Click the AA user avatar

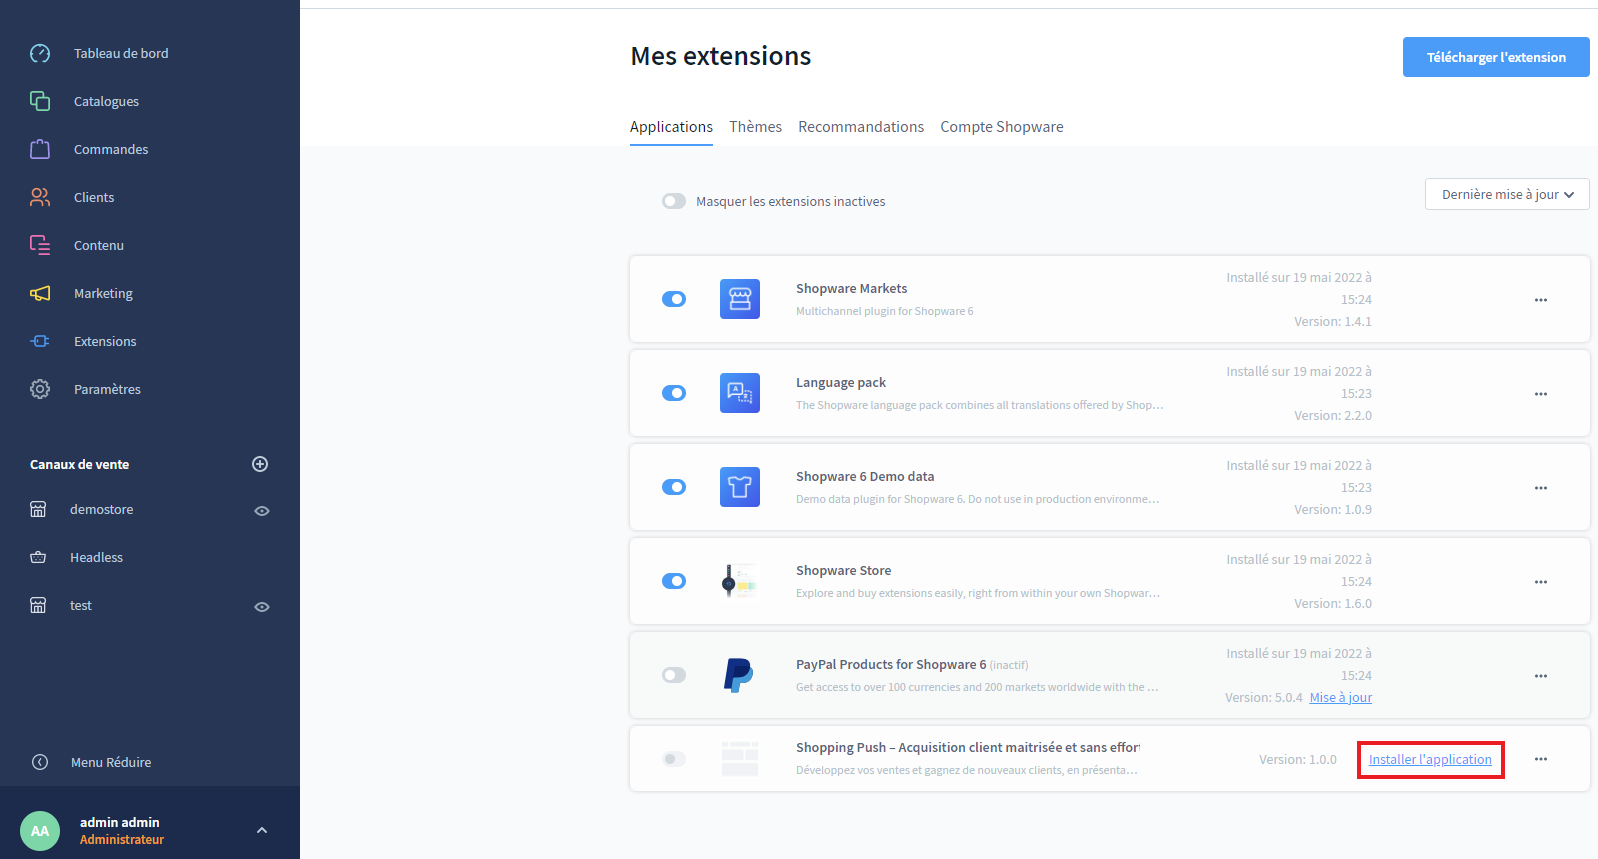coord(40,831)
